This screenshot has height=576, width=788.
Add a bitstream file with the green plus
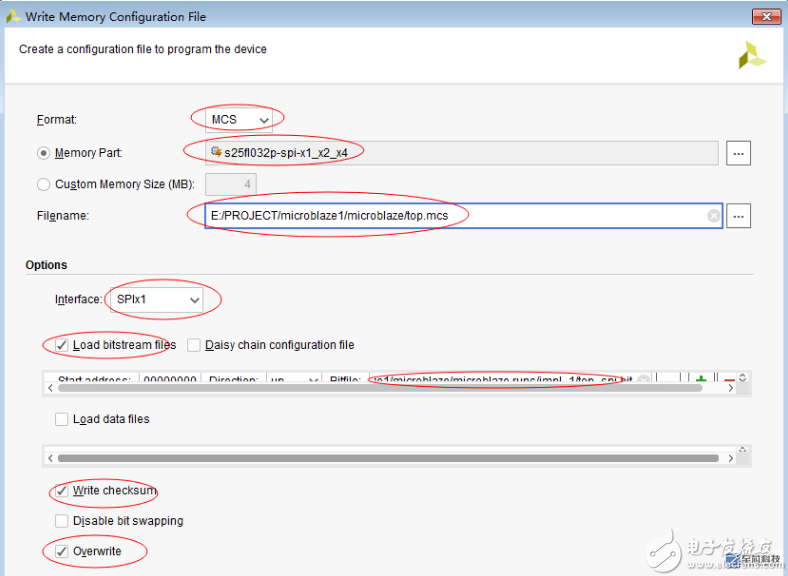click(701, 380)
